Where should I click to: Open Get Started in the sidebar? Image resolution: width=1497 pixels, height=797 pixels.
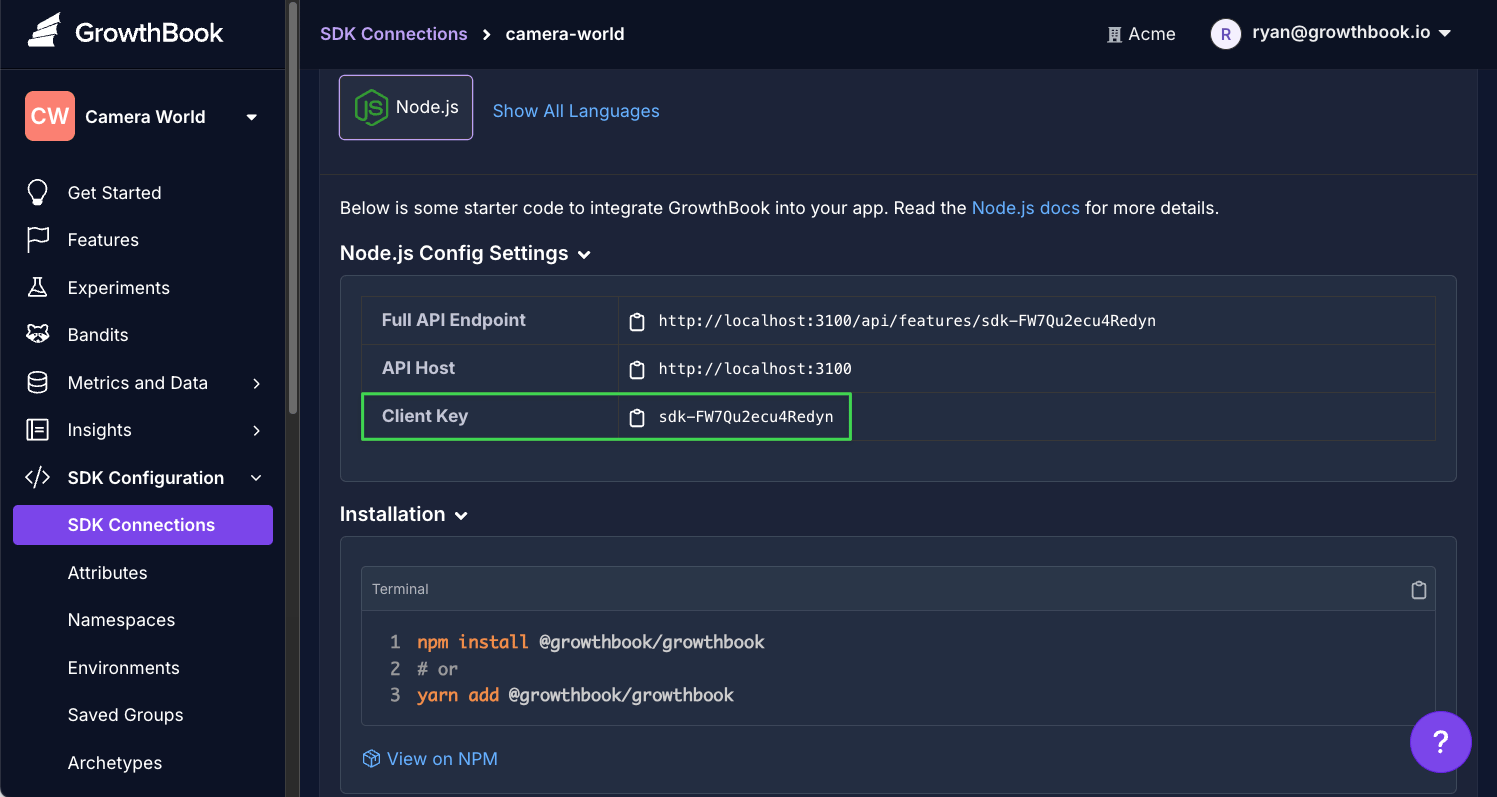coord(114,193)
